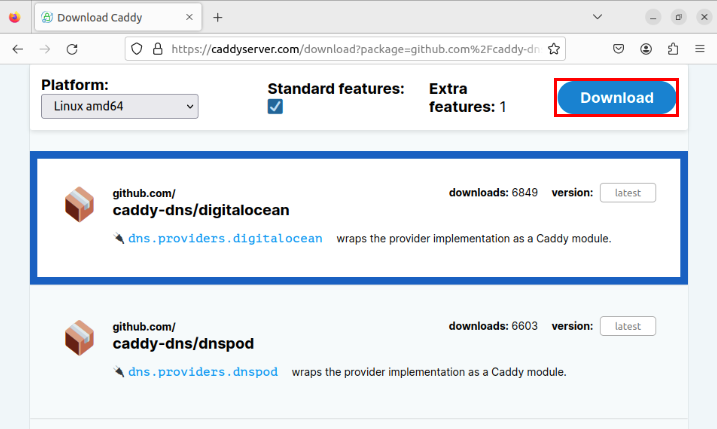Open tracking protection shield icon
The image size is (717, 429).
click(x=137, y=49)
